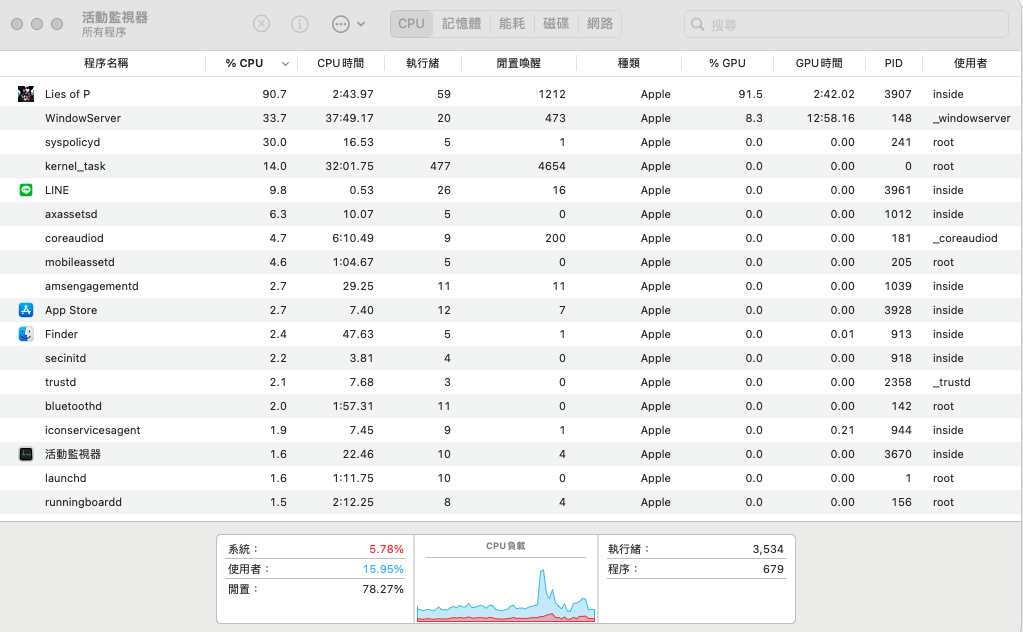Image resolution: width=1023 pixels, height=632 pixels.
Task: Click the 活動監視器 process icon
Action: pos(26,454)
